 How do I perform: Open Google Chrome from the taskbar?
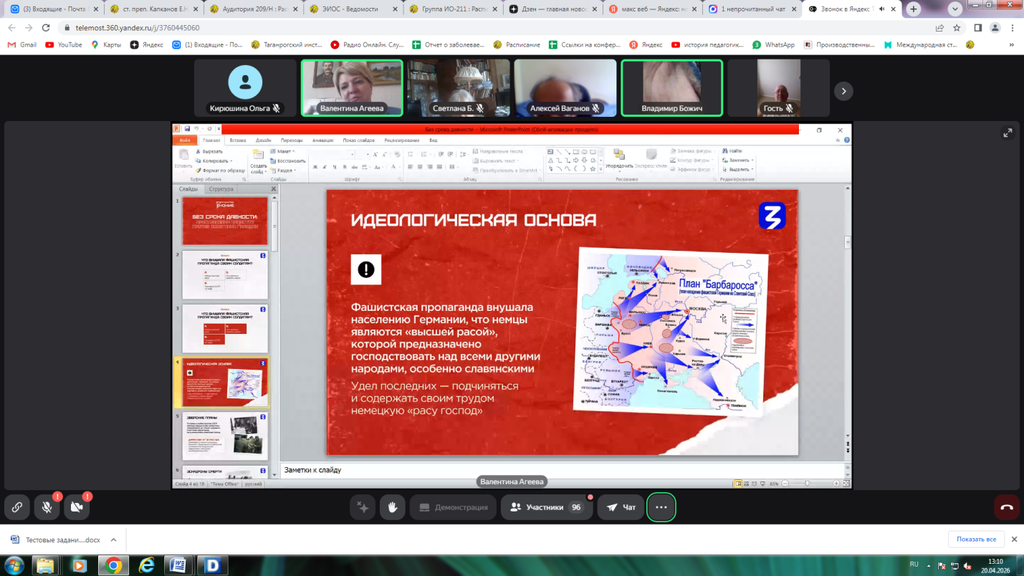pyautogui.click(x=112, y=565)
